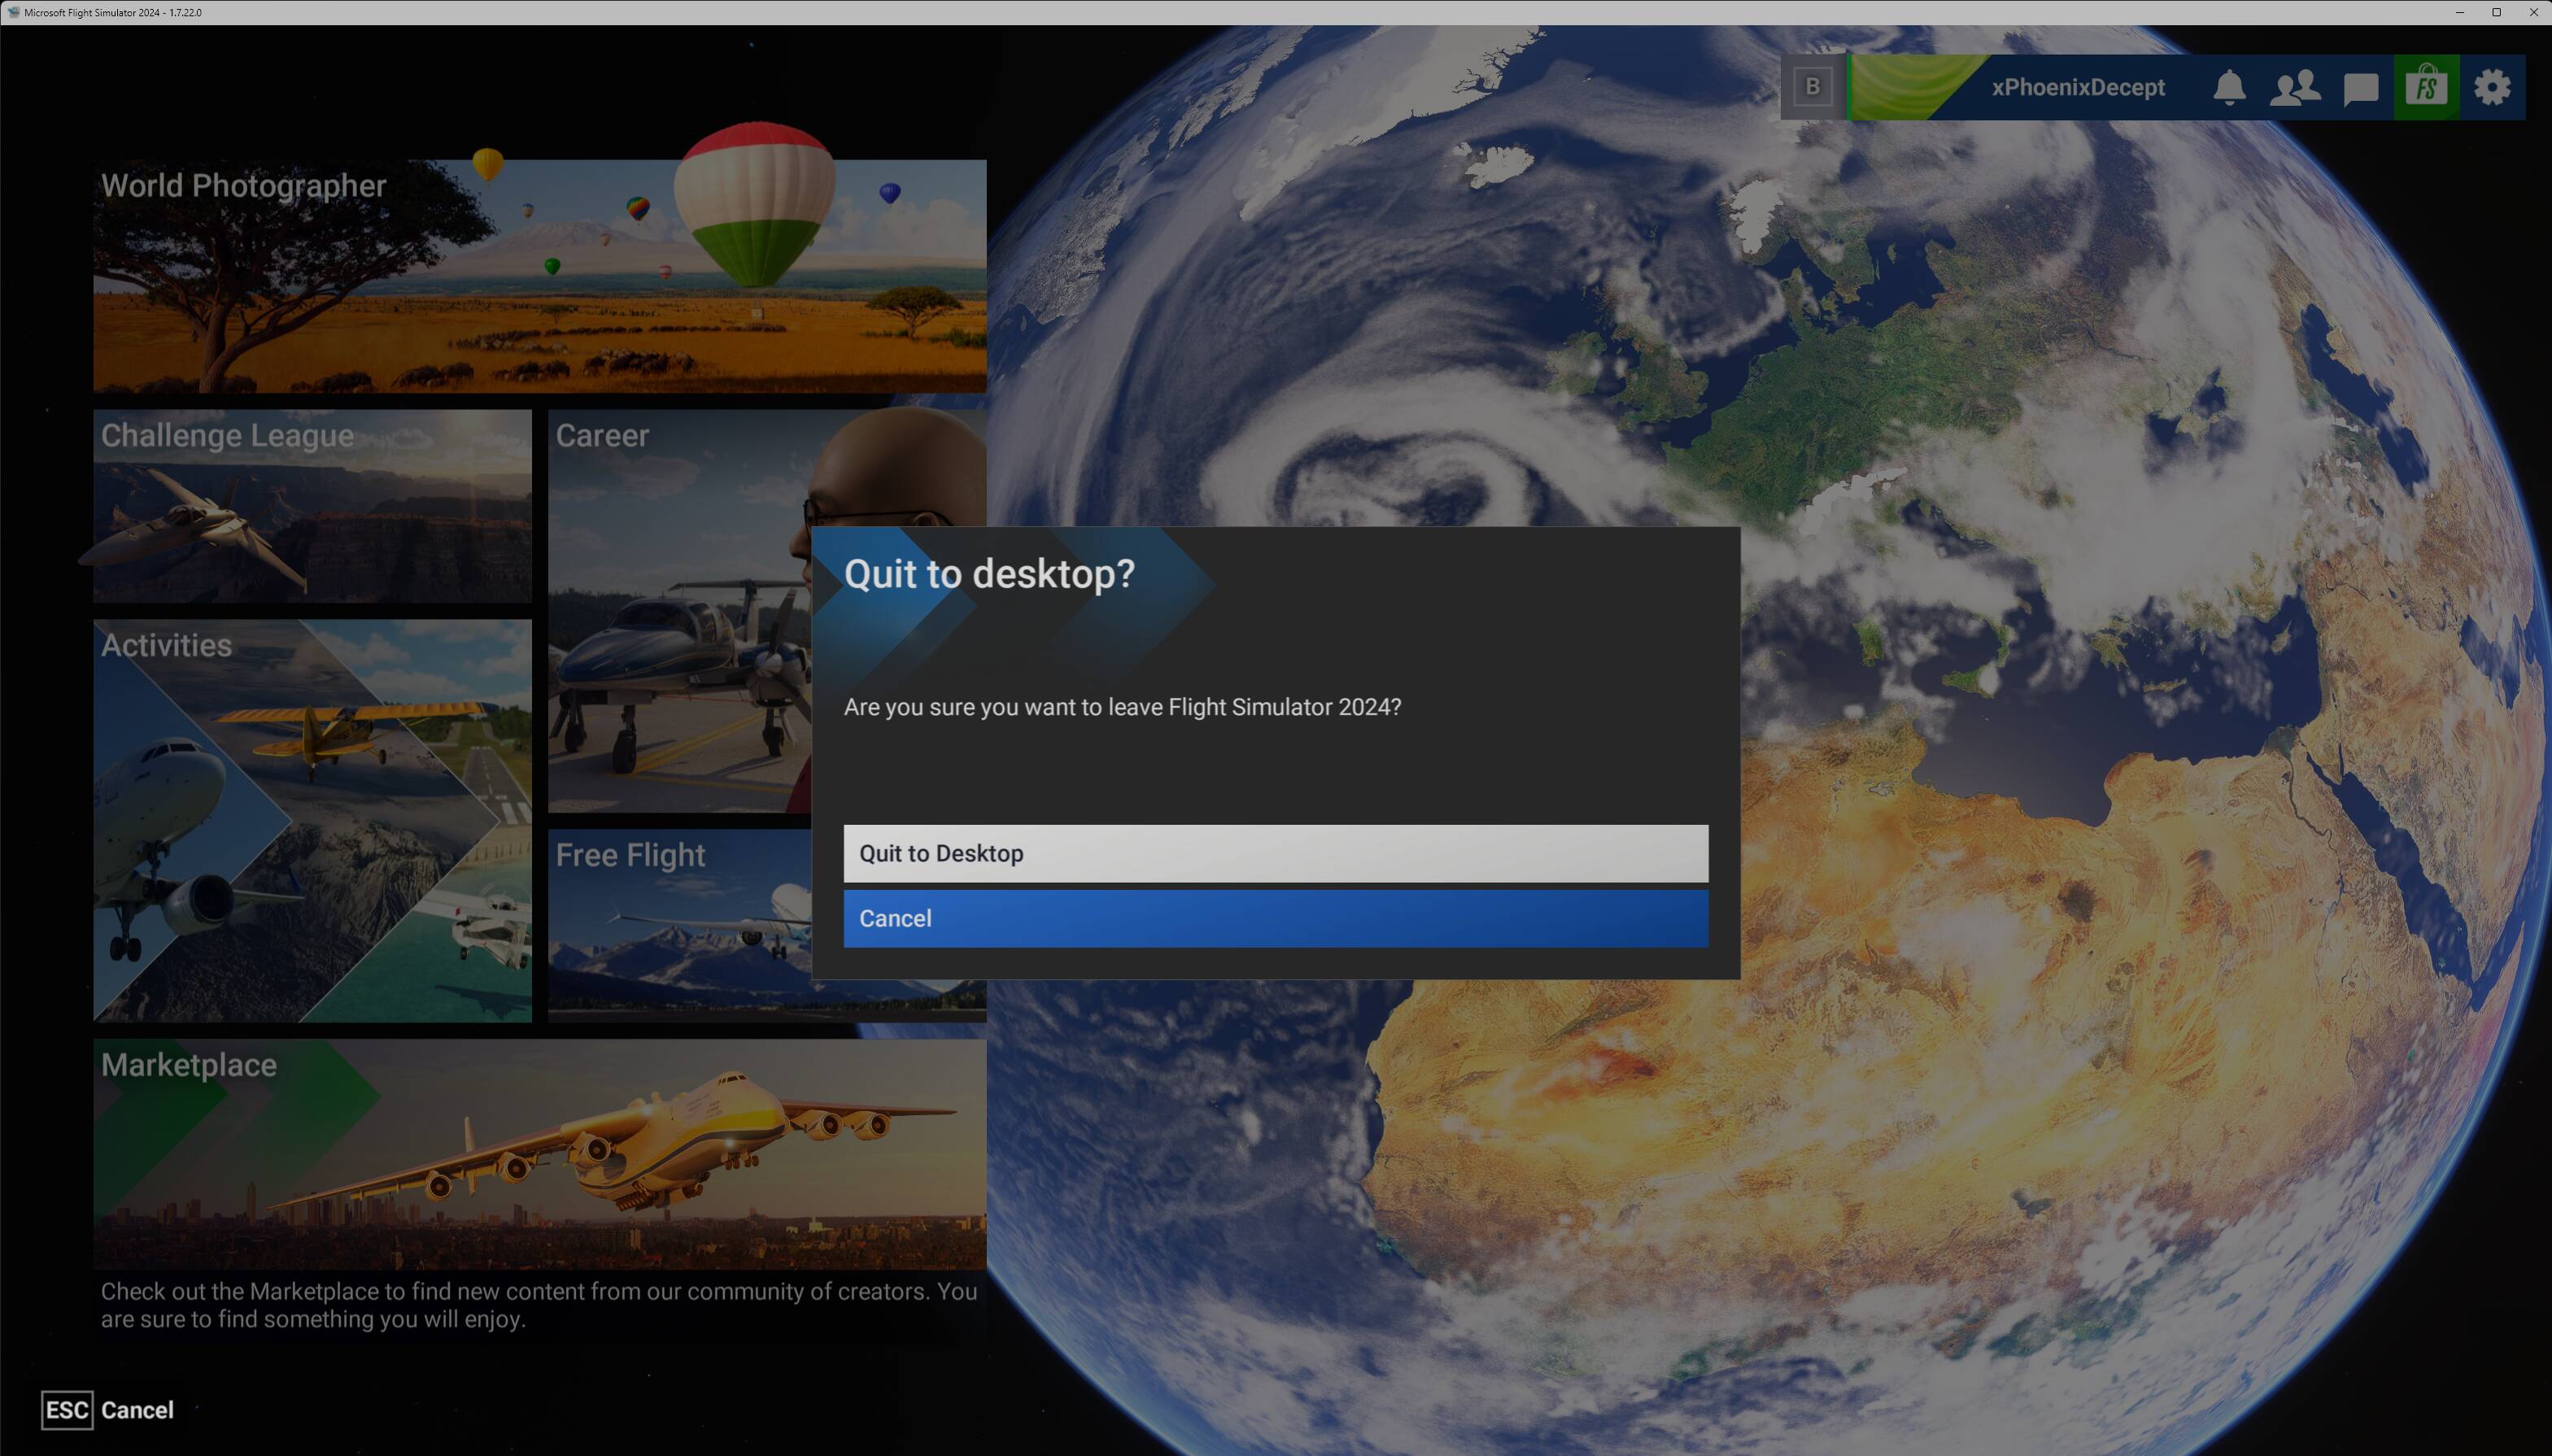The height and width of the screenshot is (1456, 2552).
Task: Select the Activities tile
Action: [x=312, y=820]
